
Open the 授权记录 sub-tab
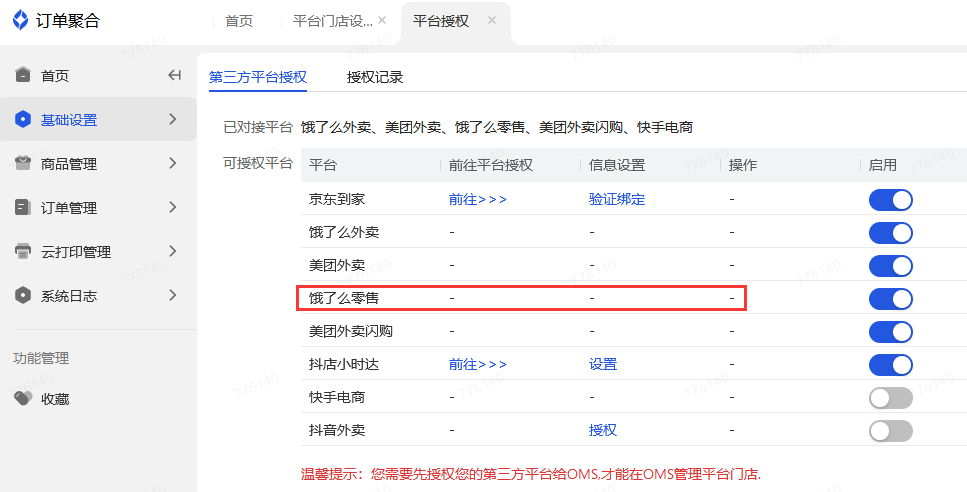point(375,77)
